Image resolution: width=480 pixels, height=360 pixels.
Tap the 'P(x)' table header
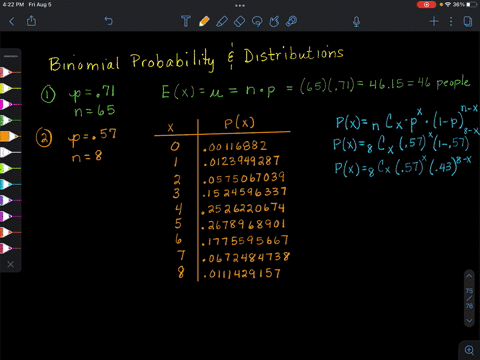tap(239, 123)
